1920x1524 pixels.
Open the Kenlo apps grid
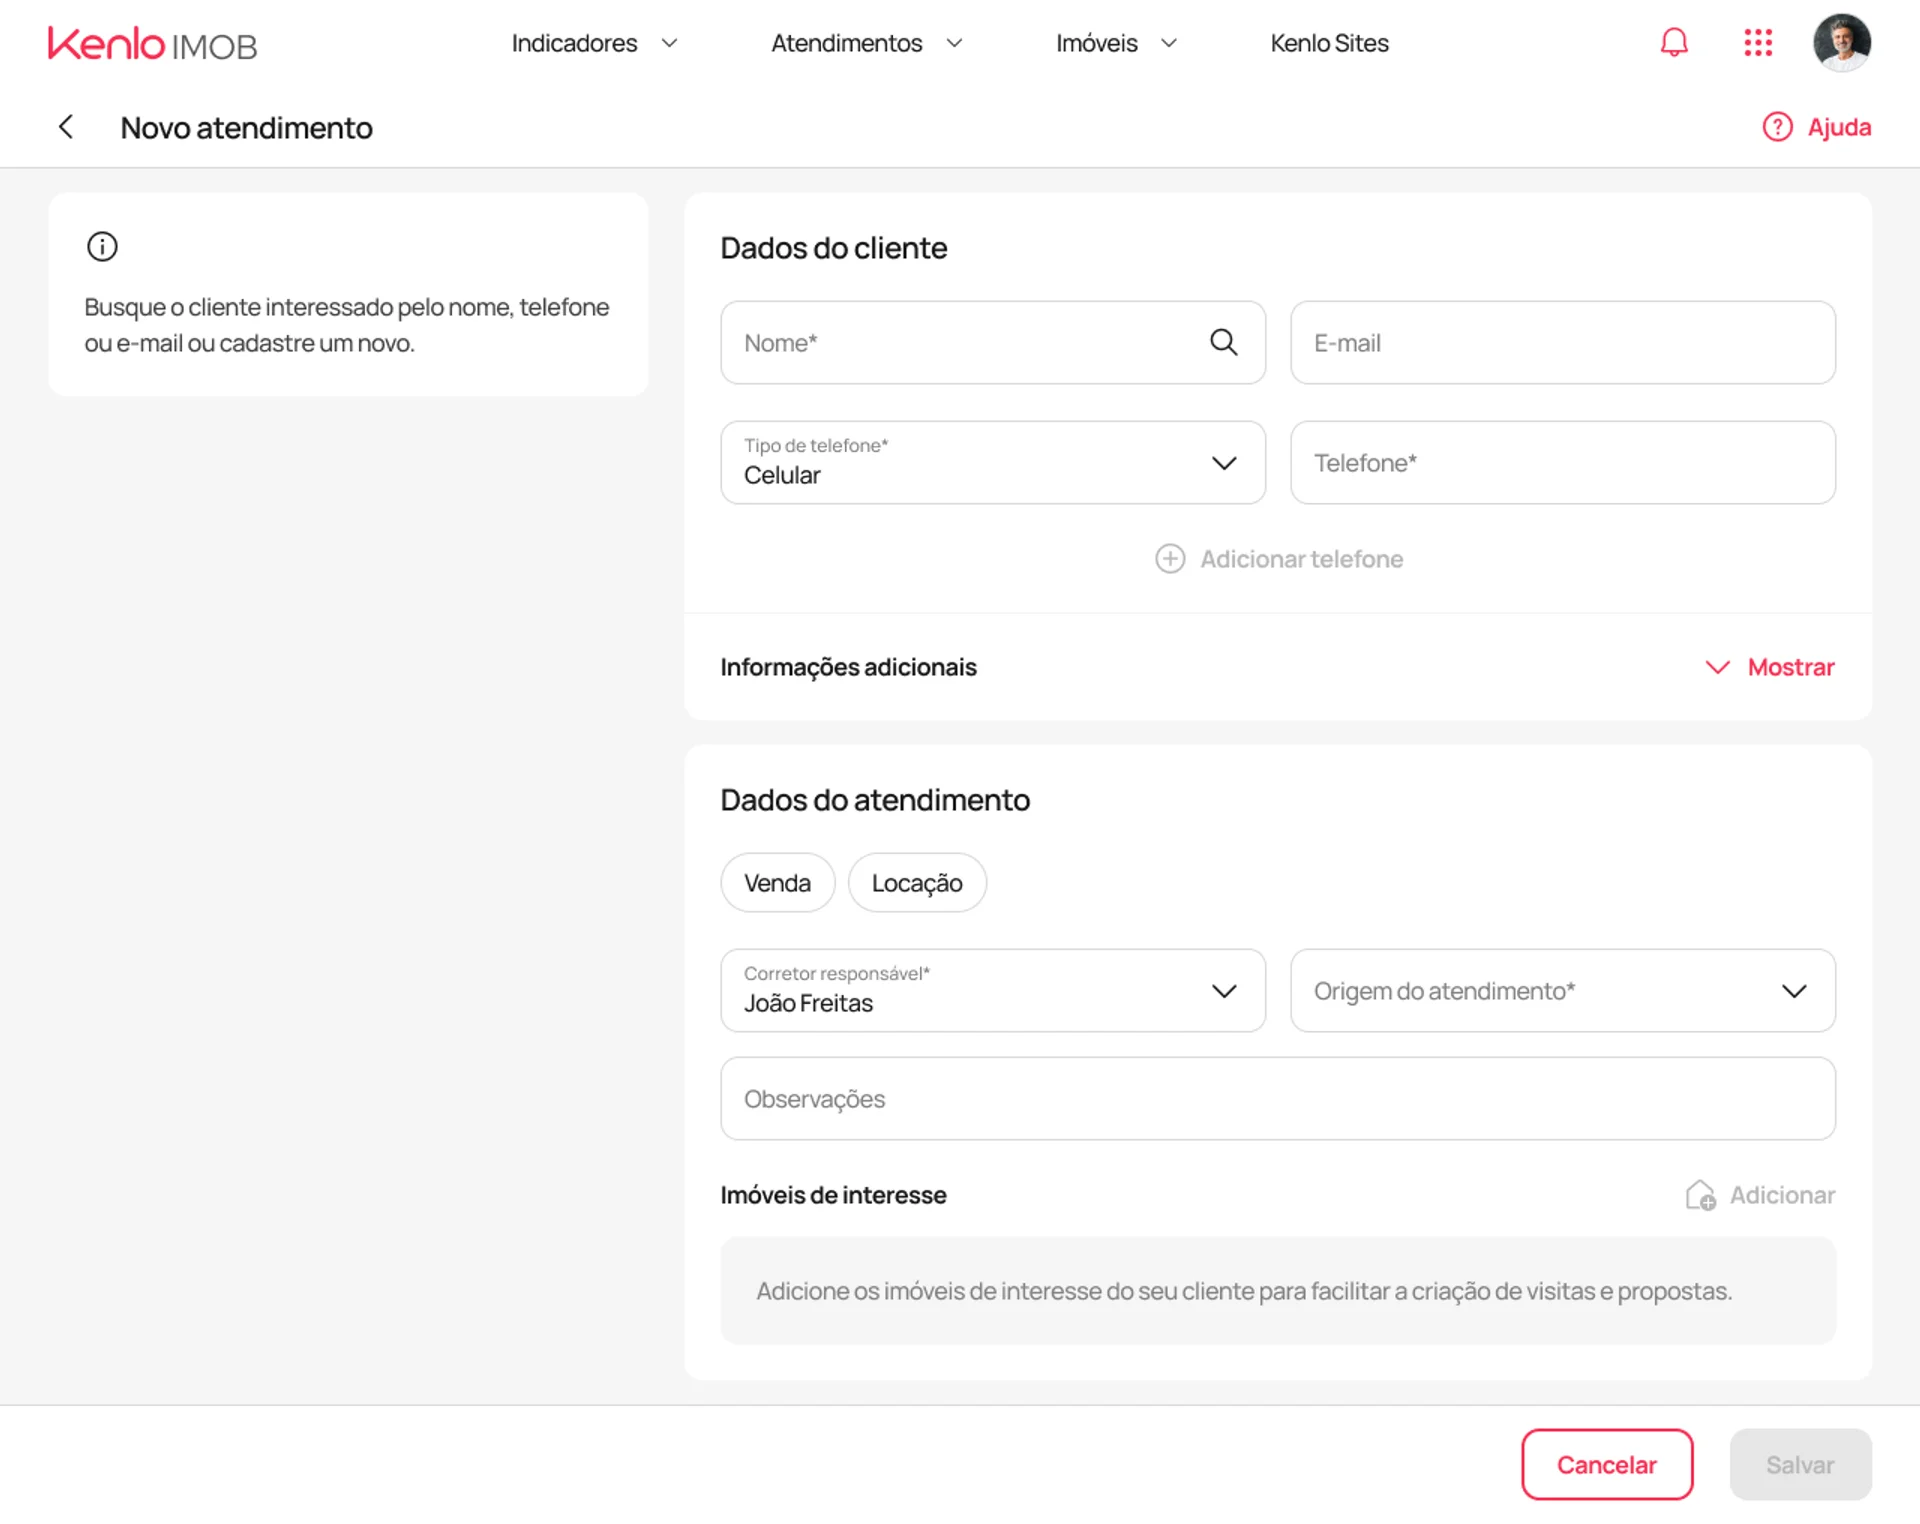click(1757, 42)
